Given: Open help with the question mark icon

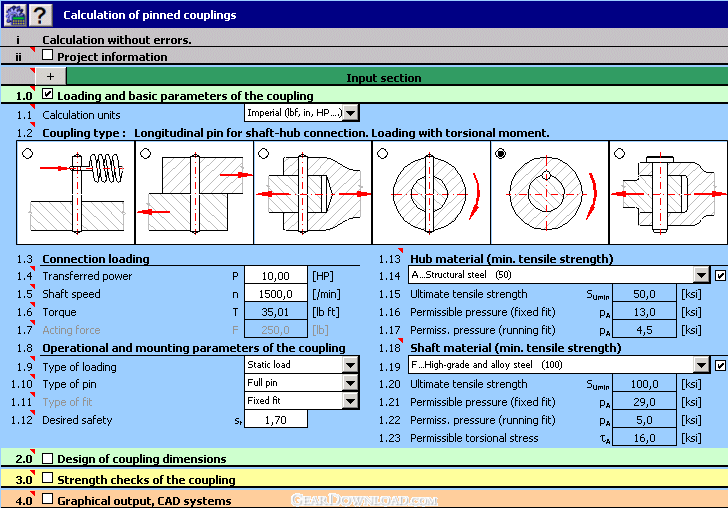Looking at the screenshot, I should point(39,14).
